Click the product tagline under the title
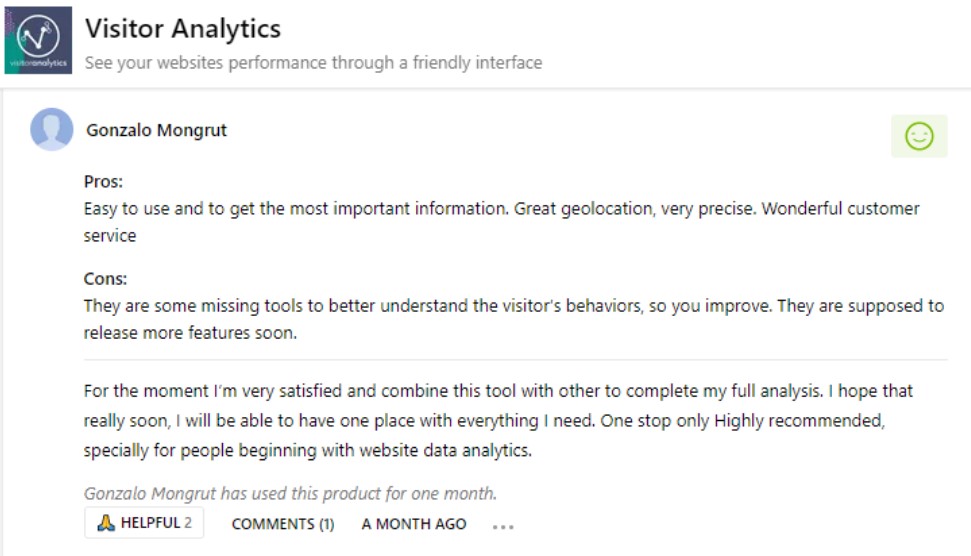971x556 pixels. coord(313,63)
